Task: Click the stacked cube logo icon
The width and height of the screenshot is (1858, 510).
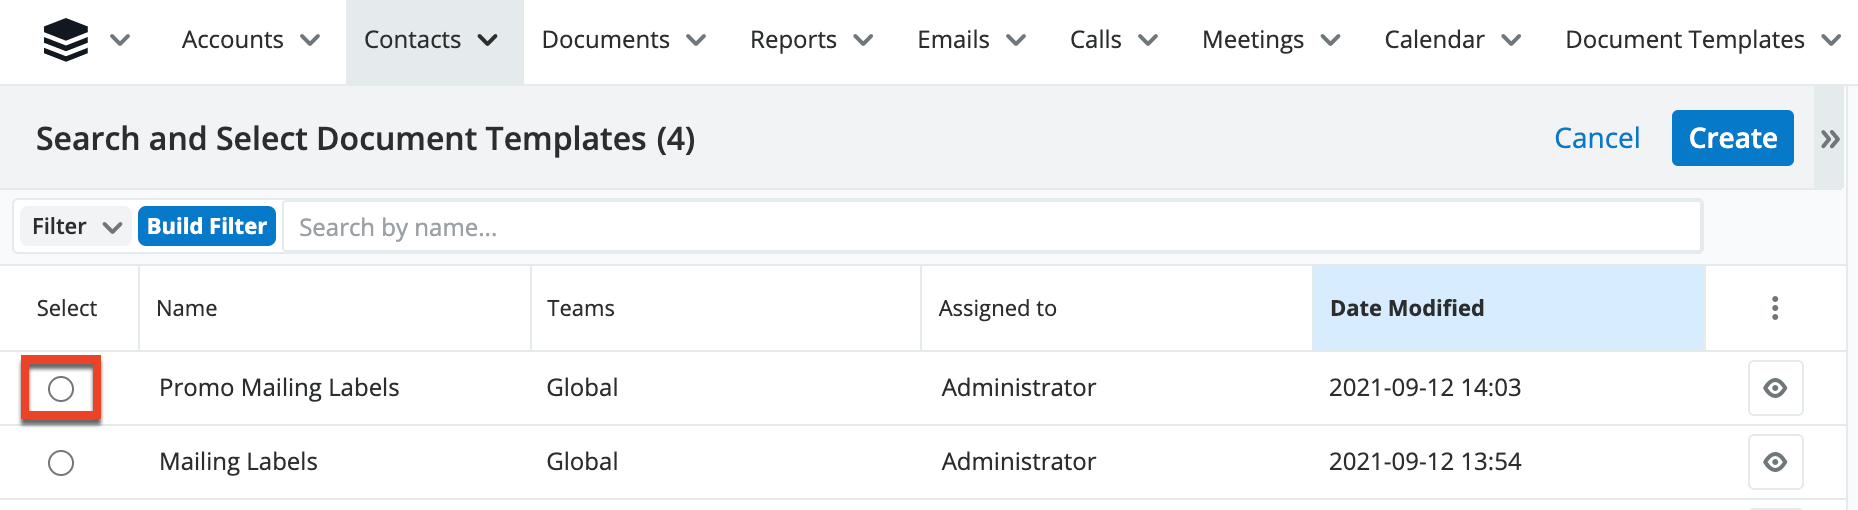Action: (66, 40)
